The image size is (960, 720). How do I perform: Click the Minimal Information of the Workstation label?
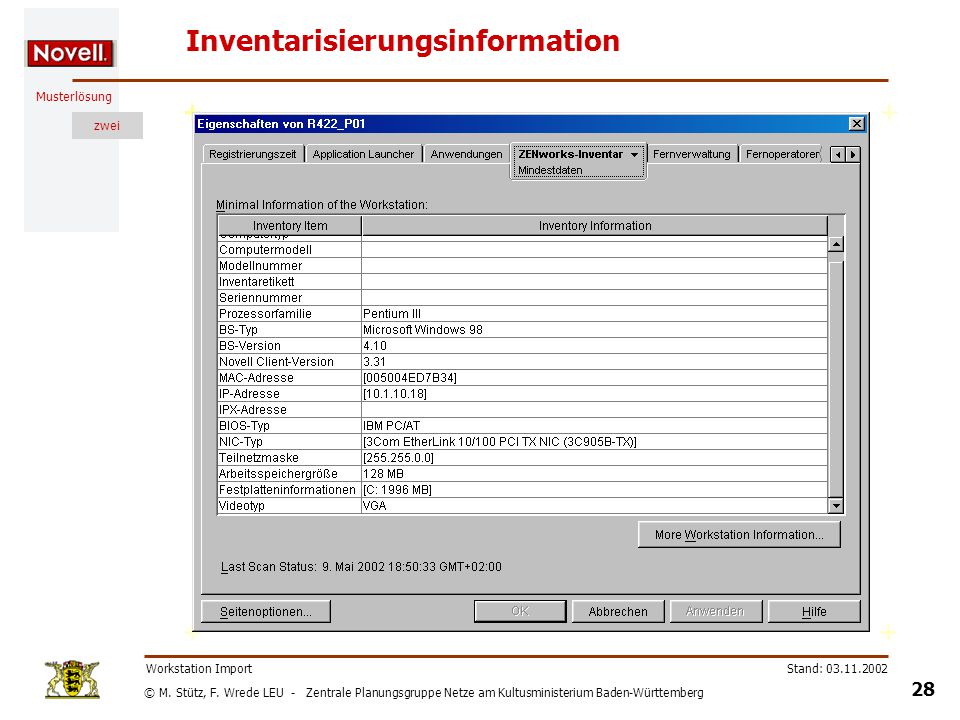tap(322, 204)
